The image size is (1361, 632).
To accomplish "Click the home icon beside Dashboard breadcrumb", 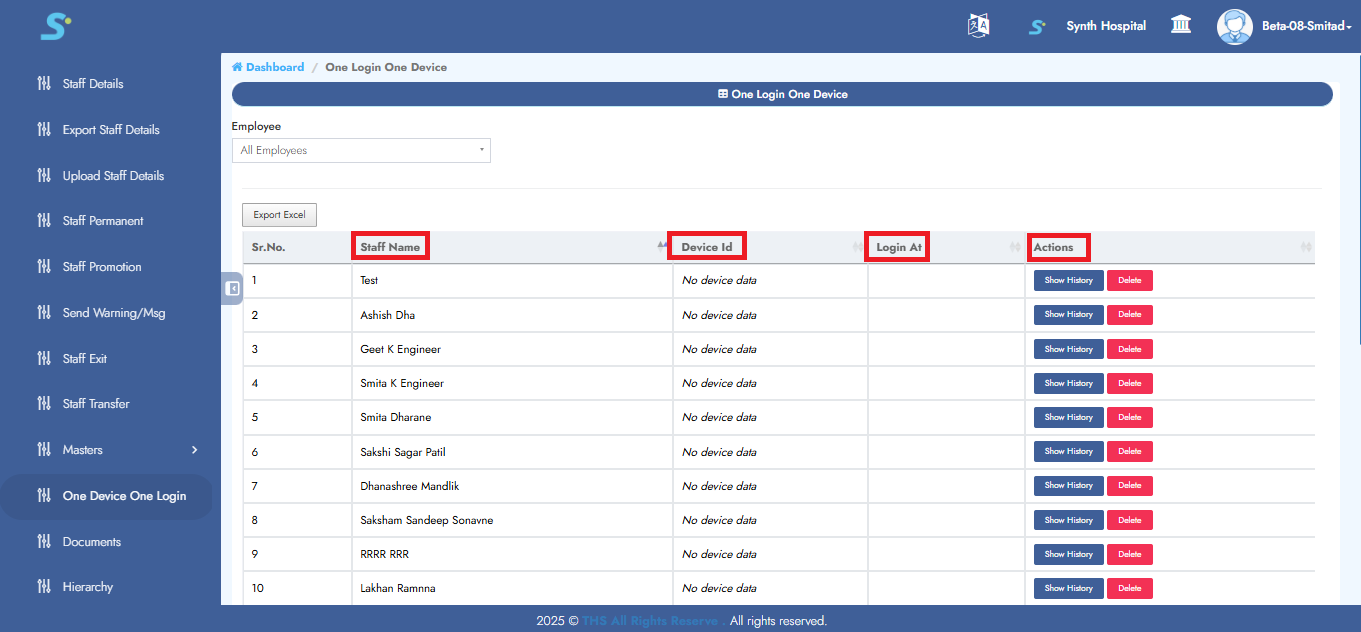I will 237,67.
